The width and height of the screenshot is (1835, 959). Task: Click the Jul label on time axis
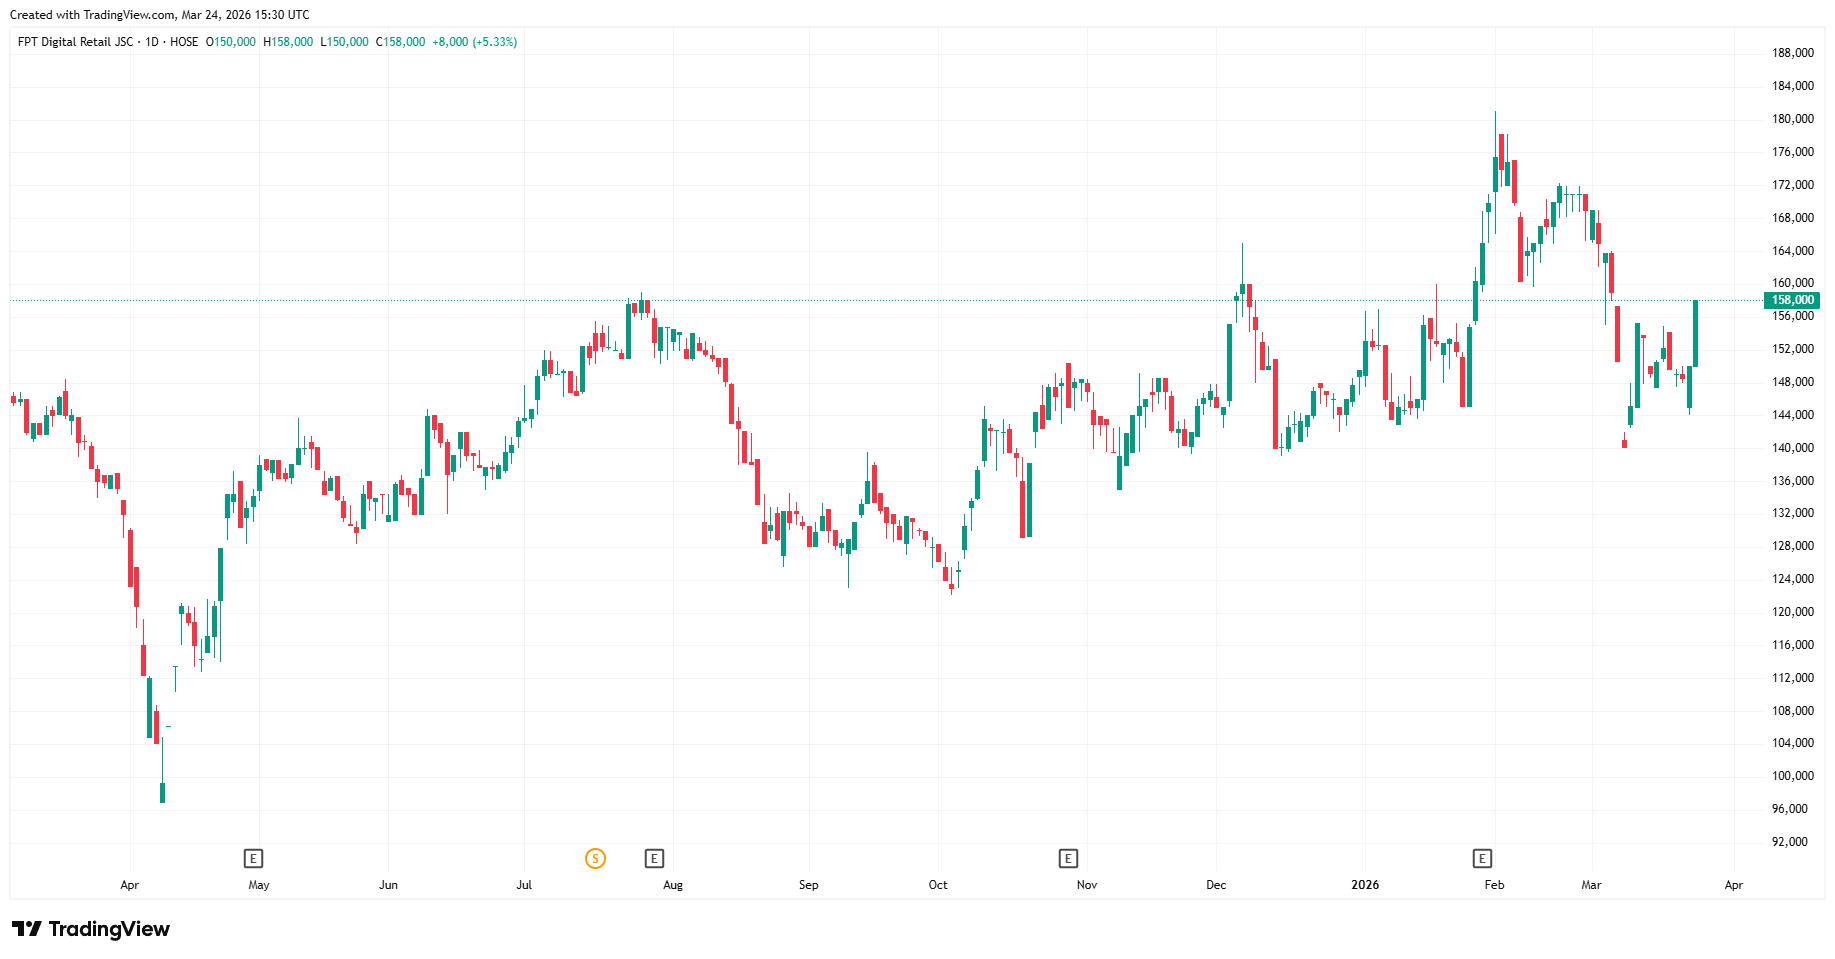pos(524,885)
